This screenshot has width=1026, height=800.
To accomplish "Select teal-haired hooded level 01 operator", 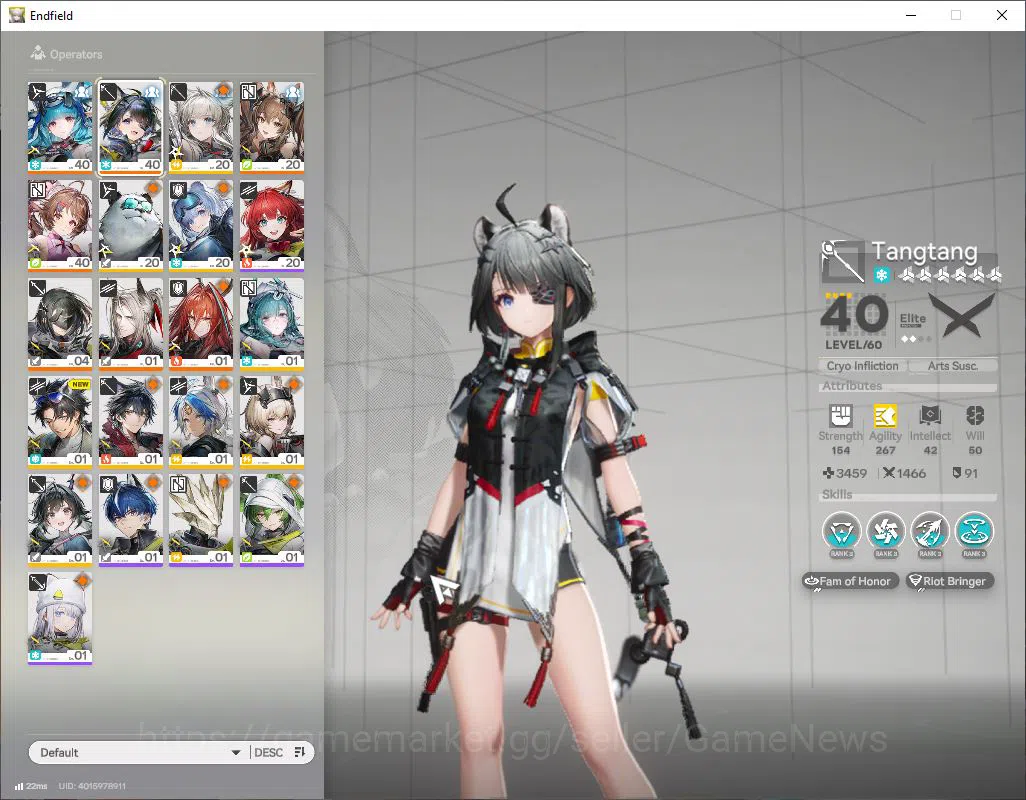I will click(x=272, y=324).
